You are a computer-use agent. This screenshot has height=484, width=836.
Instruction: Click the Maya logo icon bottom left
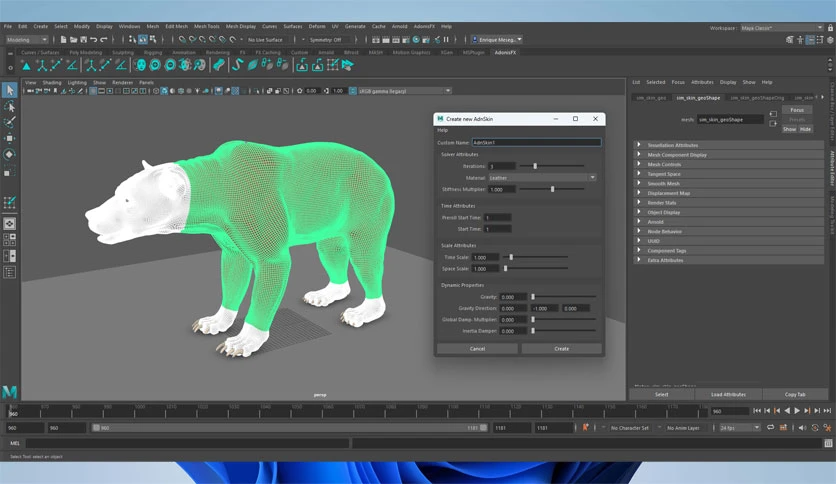tap(10, 392)
